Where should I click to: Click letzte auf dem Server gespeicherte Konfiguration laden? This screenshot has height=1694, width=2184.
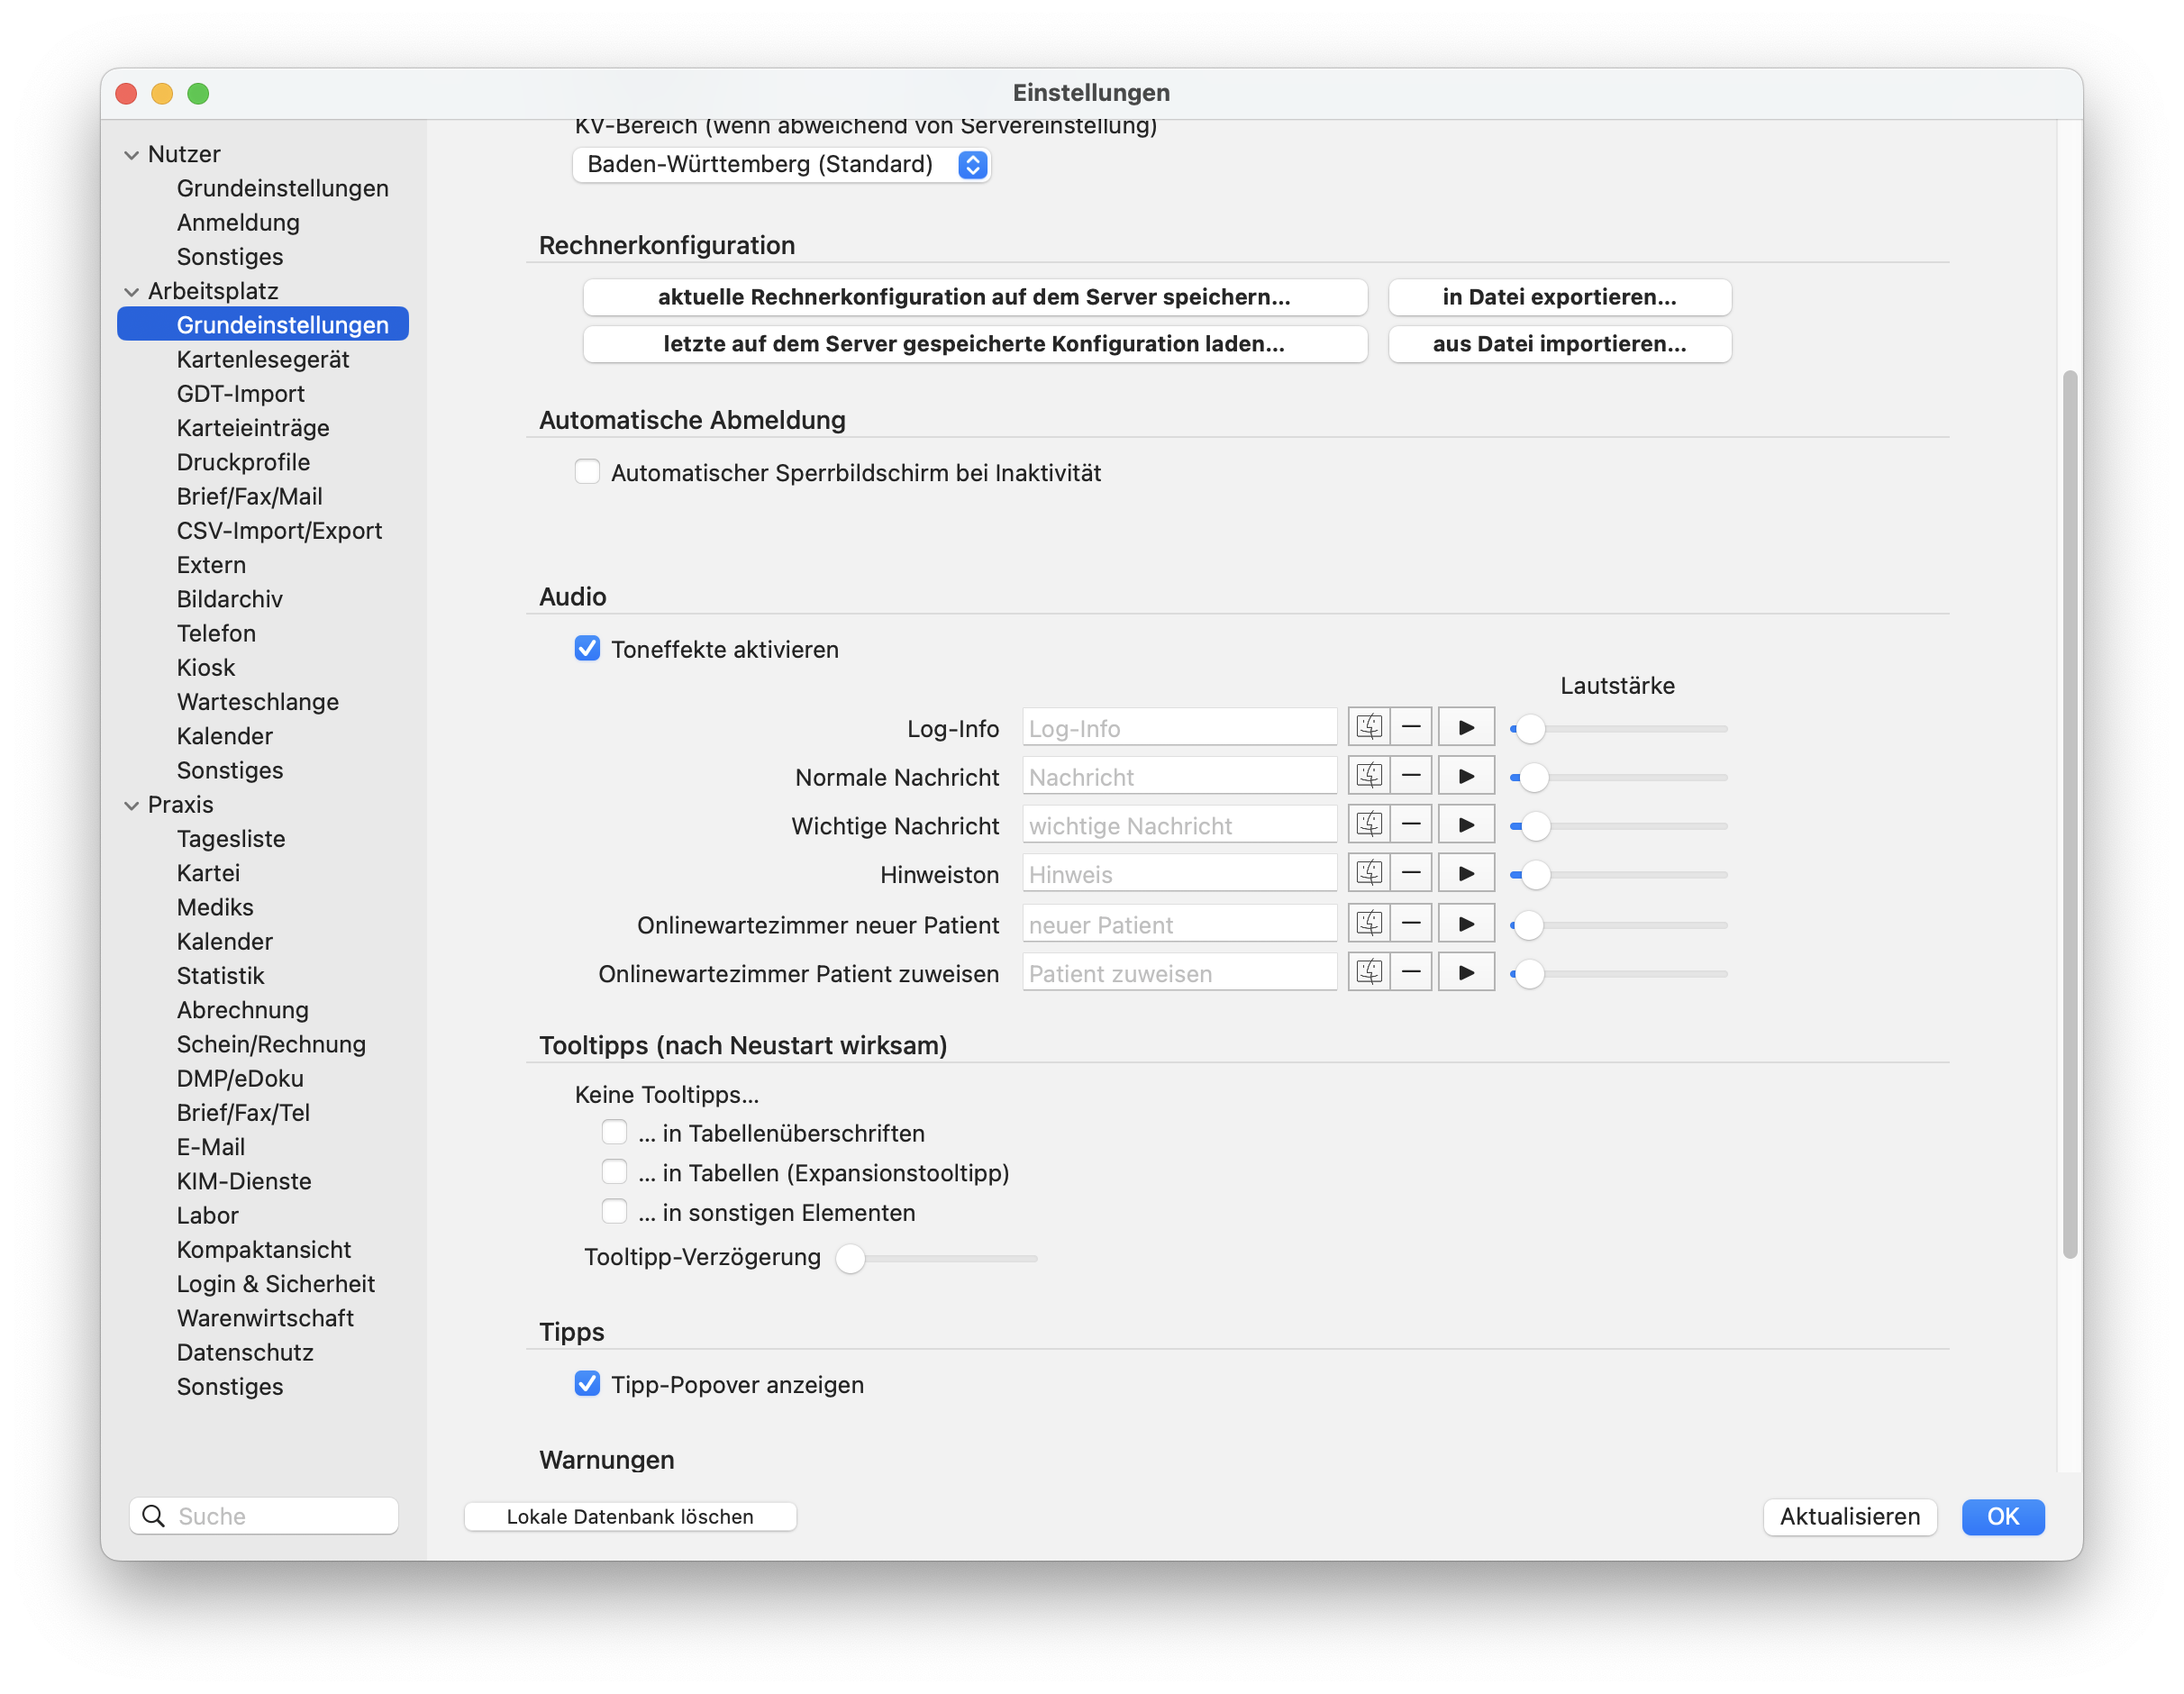pos(975,344)
